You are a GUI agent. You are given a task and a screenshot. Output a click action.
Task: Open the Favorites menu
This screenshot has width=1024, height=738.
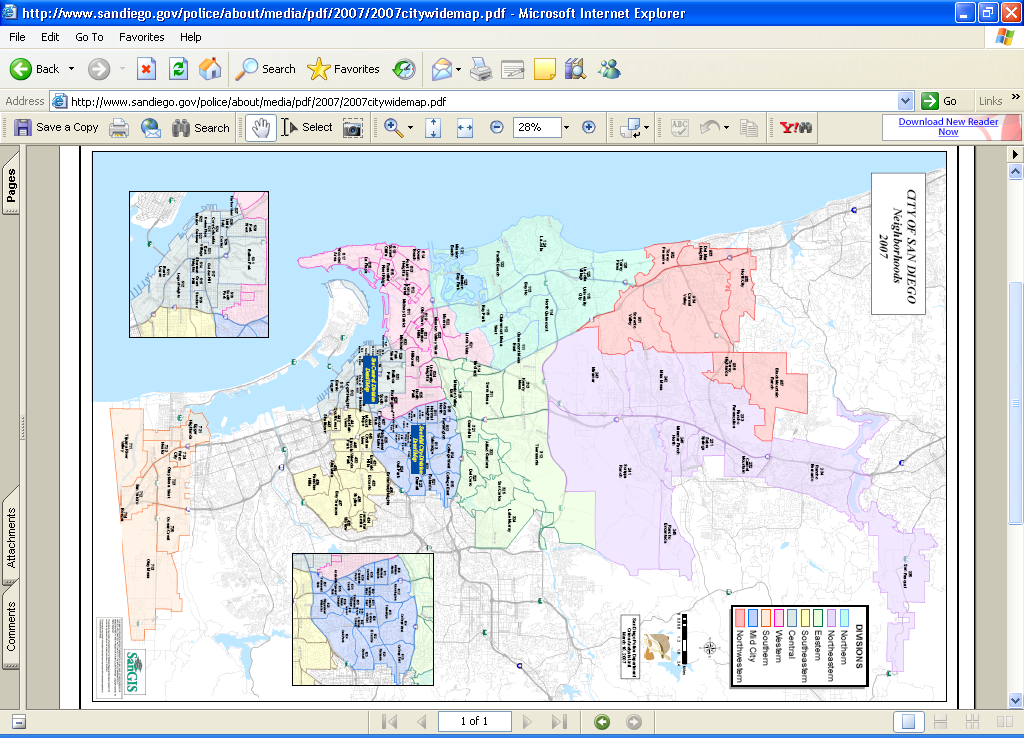click(141, 37)
